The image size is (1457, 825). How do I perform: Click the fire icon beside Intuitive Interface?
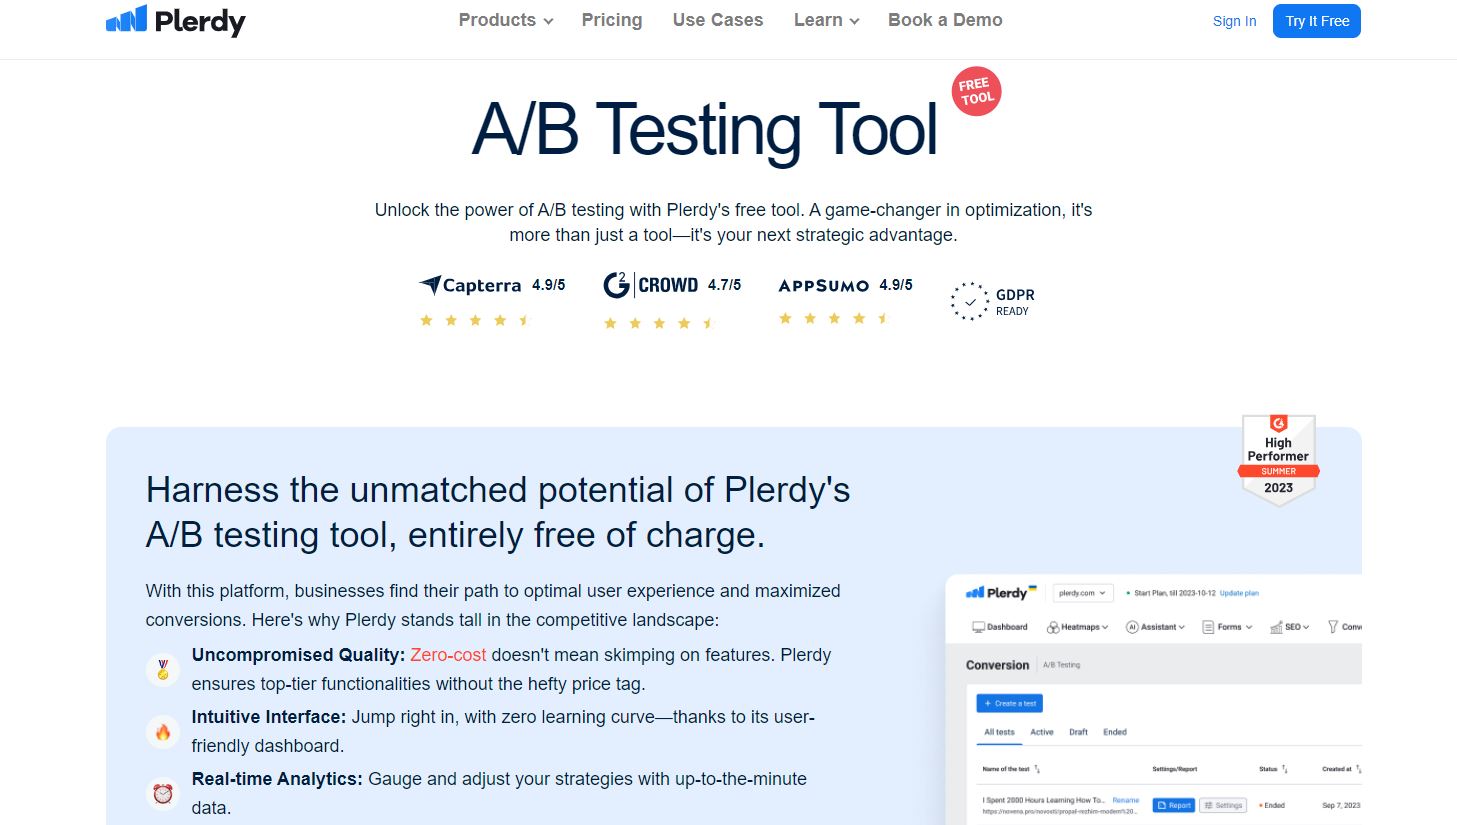163,732
